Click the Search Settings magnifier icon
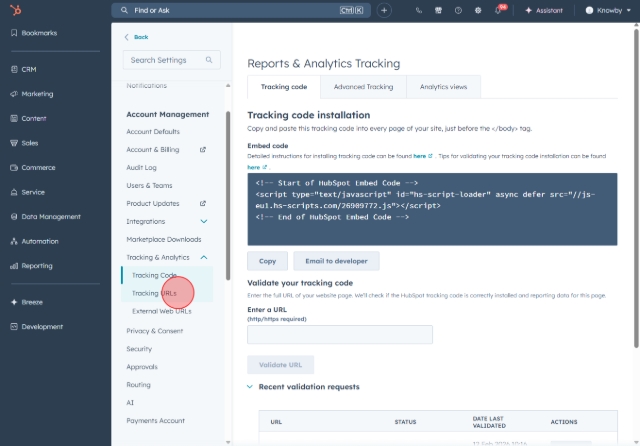 (209, 60)
